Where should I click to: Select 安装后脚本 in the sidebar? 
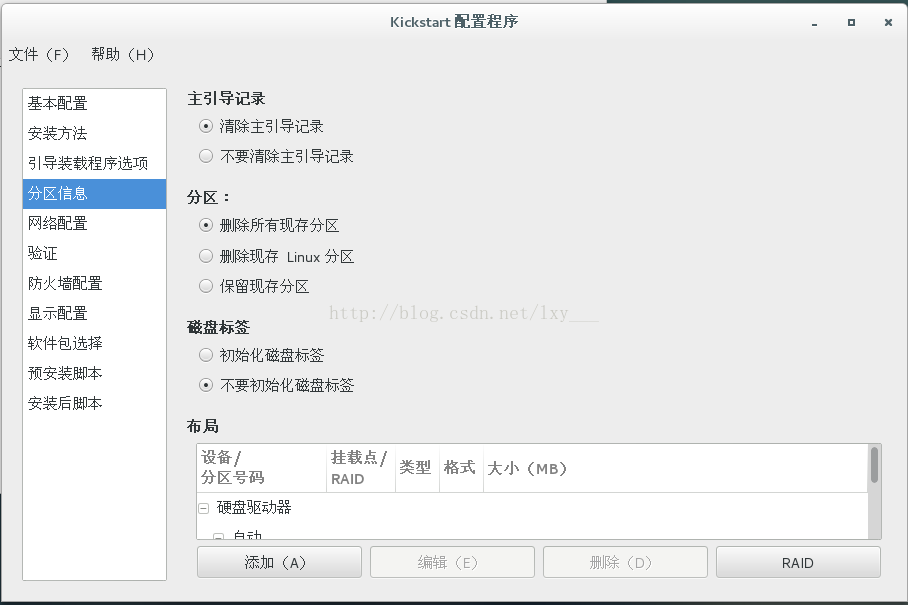[x=94, y=404]
